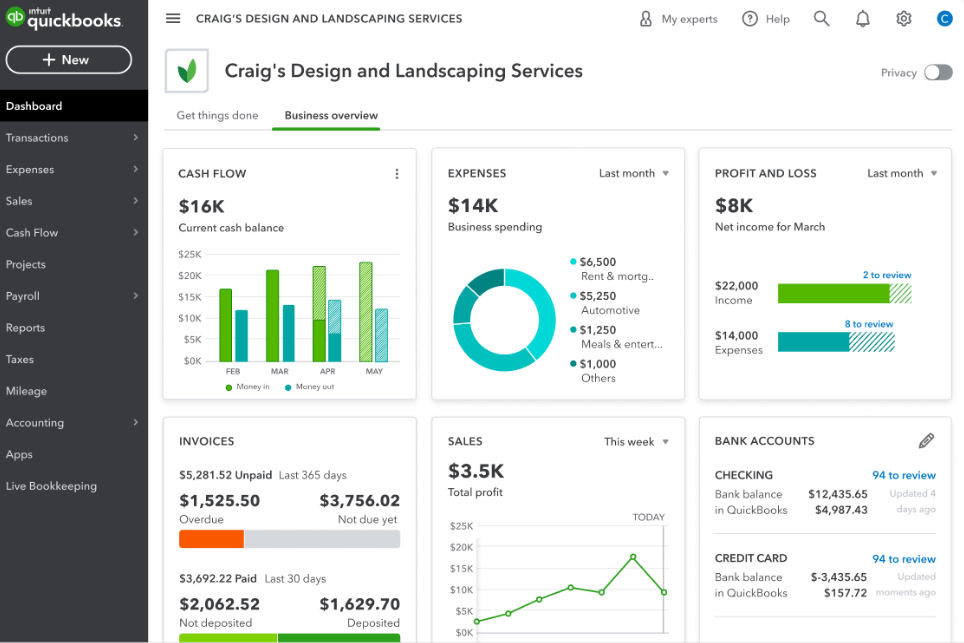Click the orange Overdue invoices bar
Image resolution: width=964 pixels, height=643 pixels.
click(x=211, y=539)
